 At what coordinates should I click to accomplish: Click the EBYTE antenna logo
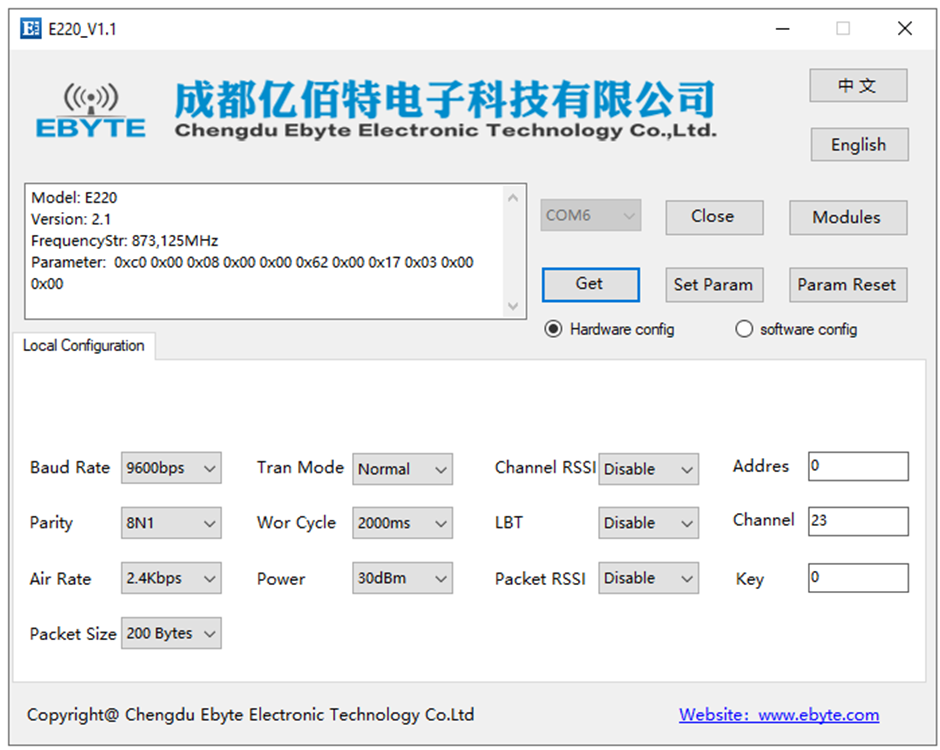(x=91, y=112)
